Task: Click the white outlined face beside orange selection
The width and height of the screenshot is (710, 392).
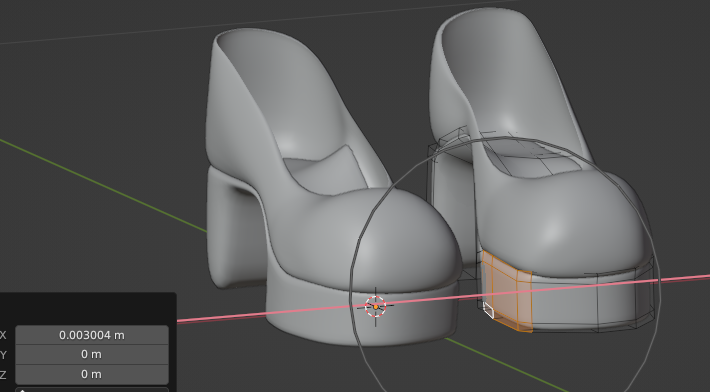Action: click(x=488, y=311)
